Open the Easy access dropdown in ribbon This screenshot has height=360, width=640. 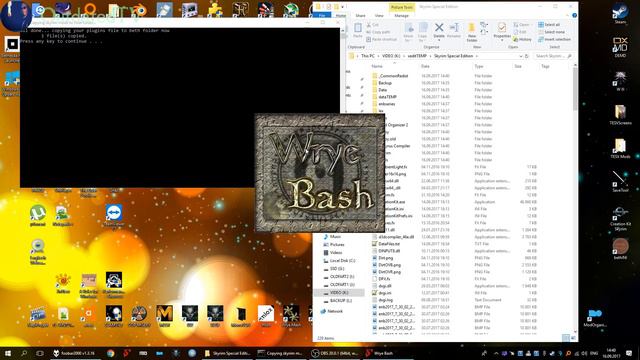[x=484, y=33]
